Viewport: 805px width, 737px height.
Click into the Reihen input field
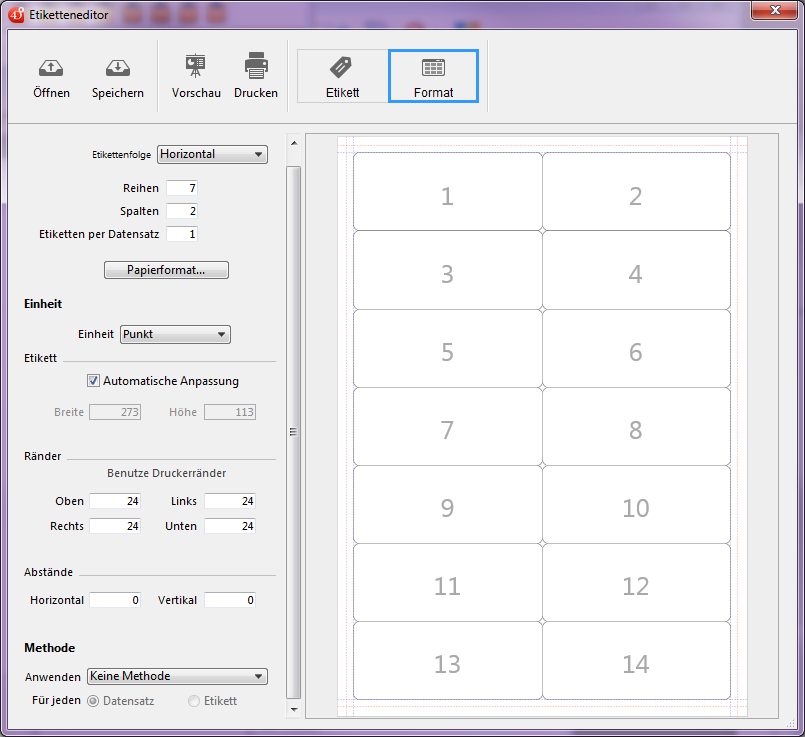point(182,188)
